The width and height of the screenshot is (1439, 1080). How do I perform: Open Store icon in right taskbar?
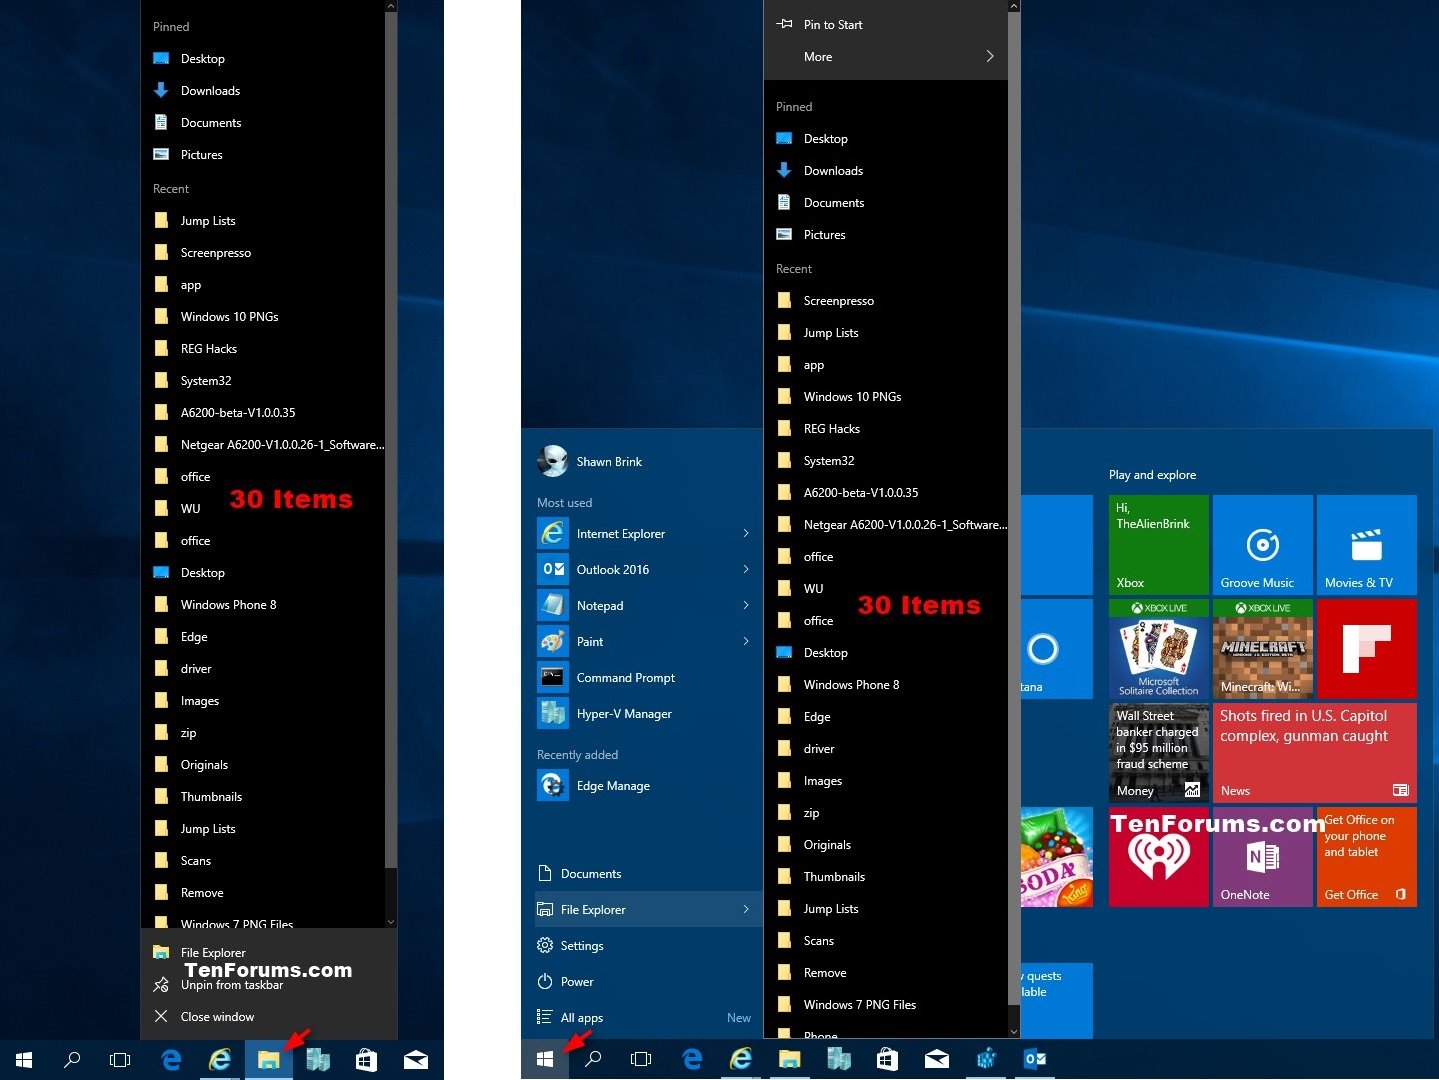click(x=887, y=1059)
